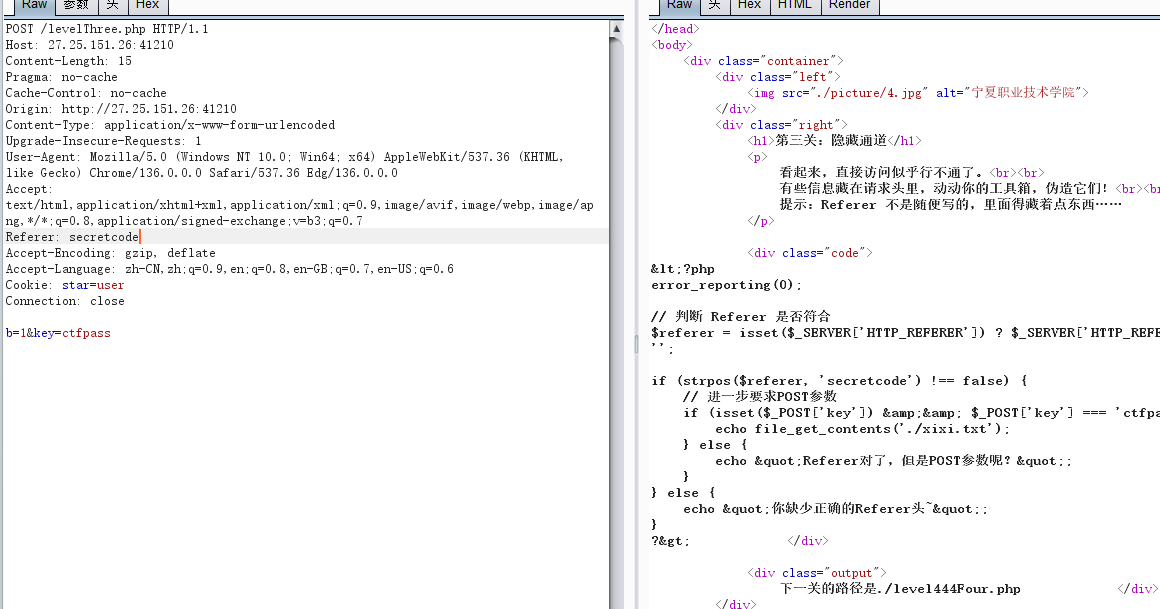This screenshot has height=609, width=1160.
Task: Open the request 参数 tab
Action: click(x=75, y=5)
